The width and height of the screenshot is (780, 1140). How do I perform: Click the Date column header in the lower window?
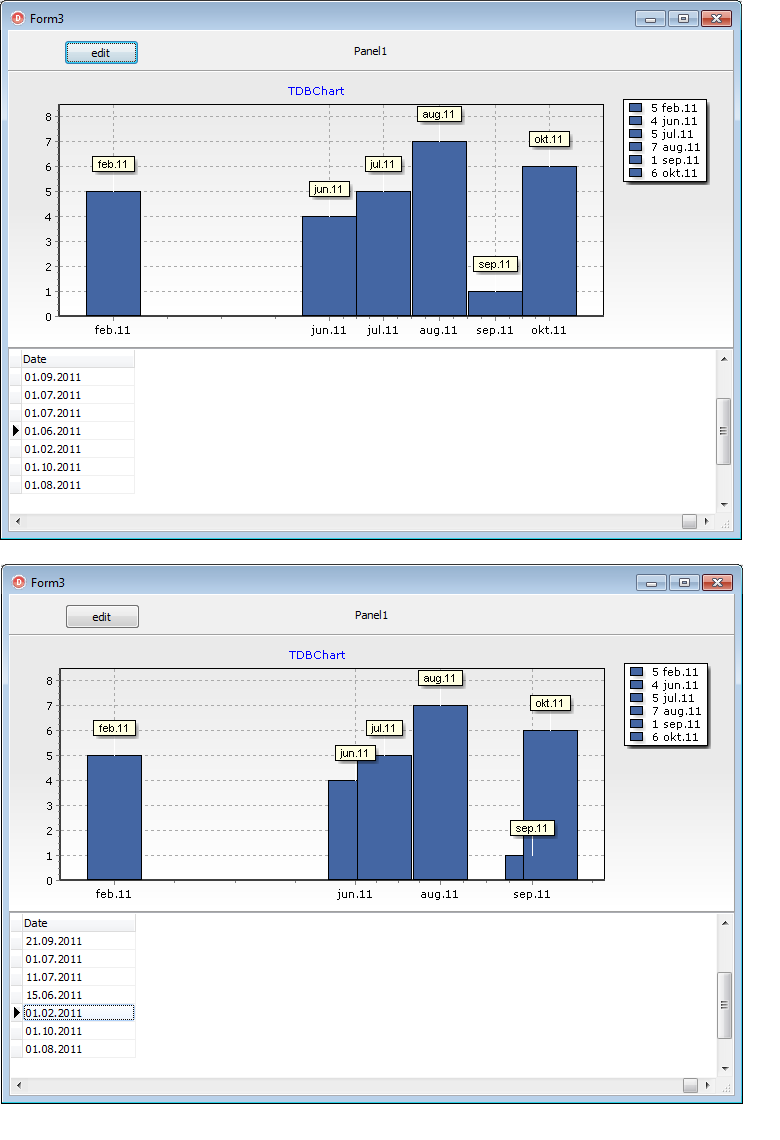click(79, 923)
